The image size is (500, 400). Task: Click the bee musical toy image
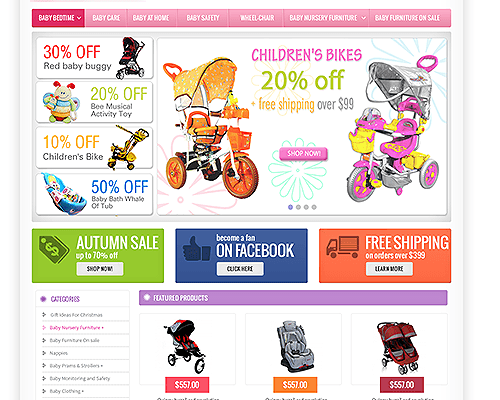[x=62, y=103]
